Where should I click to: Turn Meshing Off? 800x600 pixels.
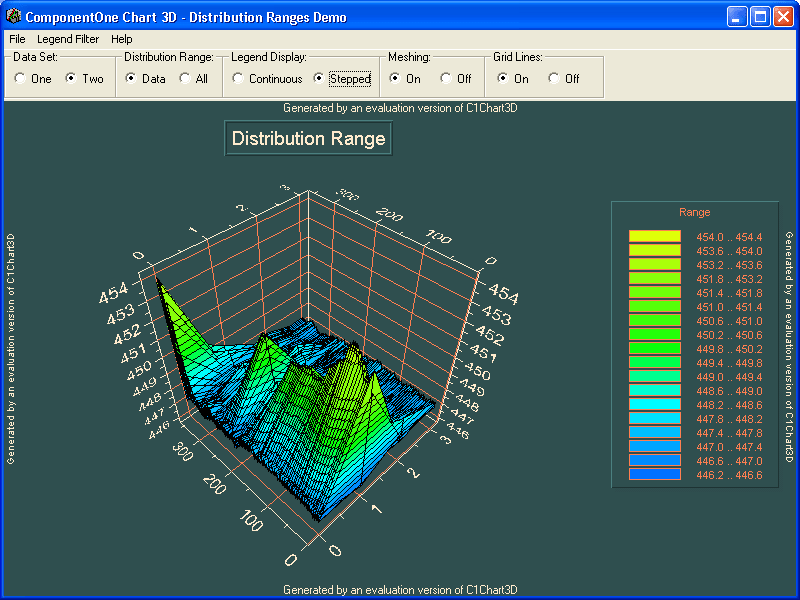pyautogui.click(x=446, y=79)
